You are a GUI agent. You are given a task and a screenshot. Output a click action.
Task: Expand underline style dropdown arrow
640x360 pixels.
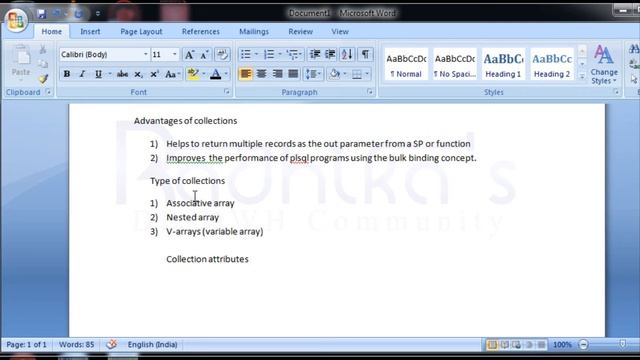click(x=110, y=74)
